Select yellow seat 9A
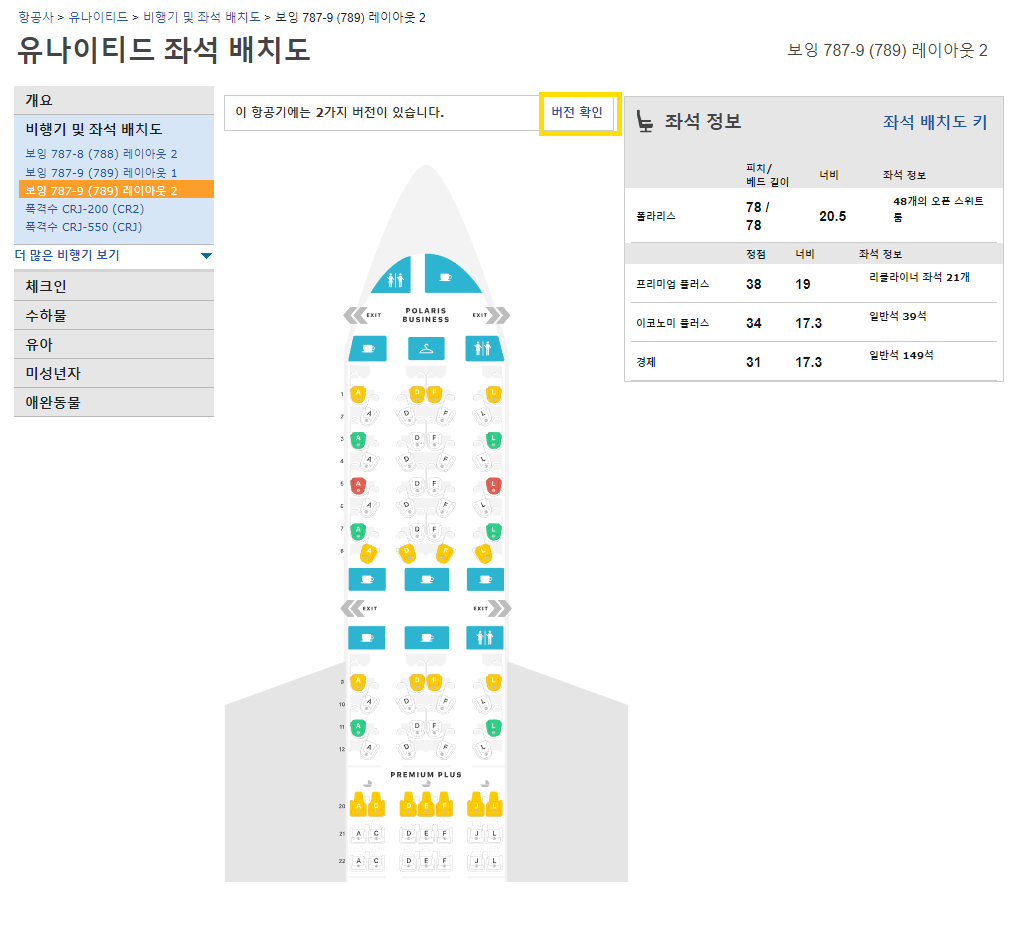Screen dimensions: 1022x926 click(358, 682)
